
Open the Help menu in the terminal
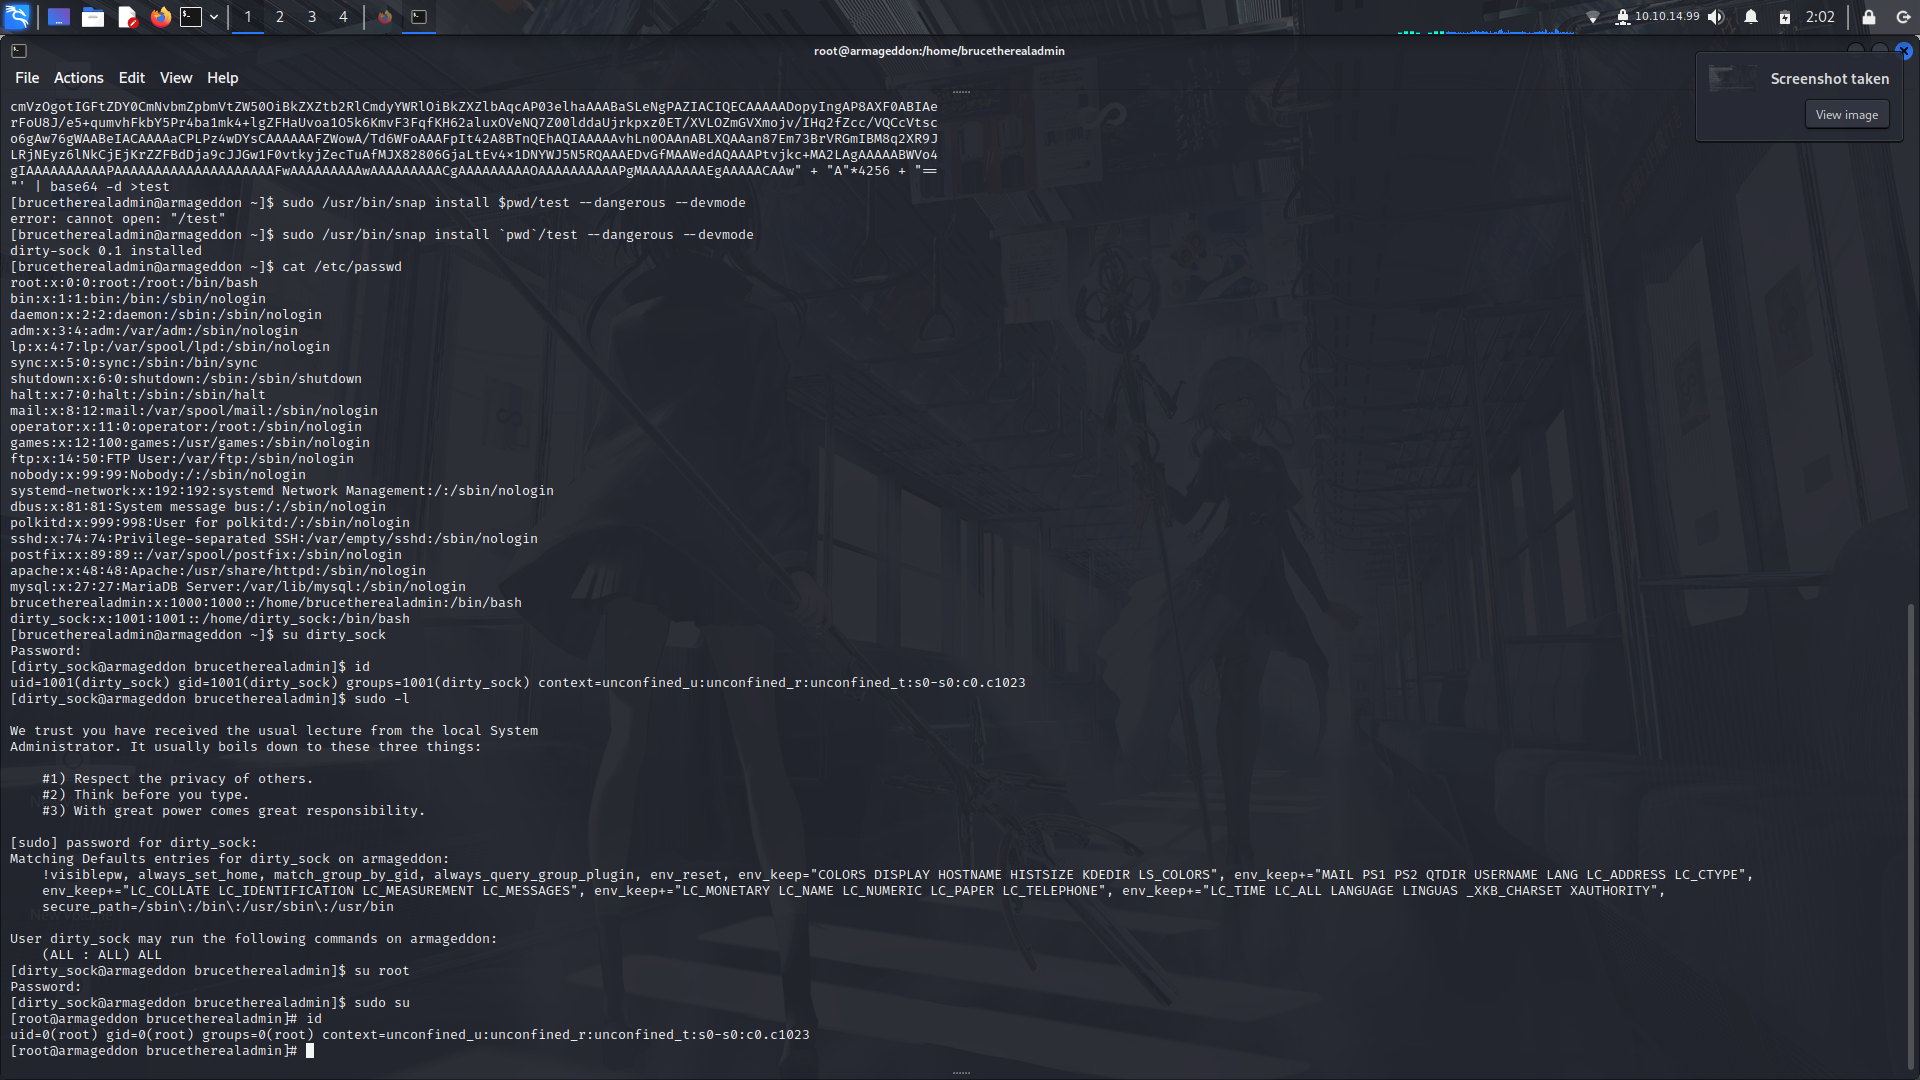[222, 77]
